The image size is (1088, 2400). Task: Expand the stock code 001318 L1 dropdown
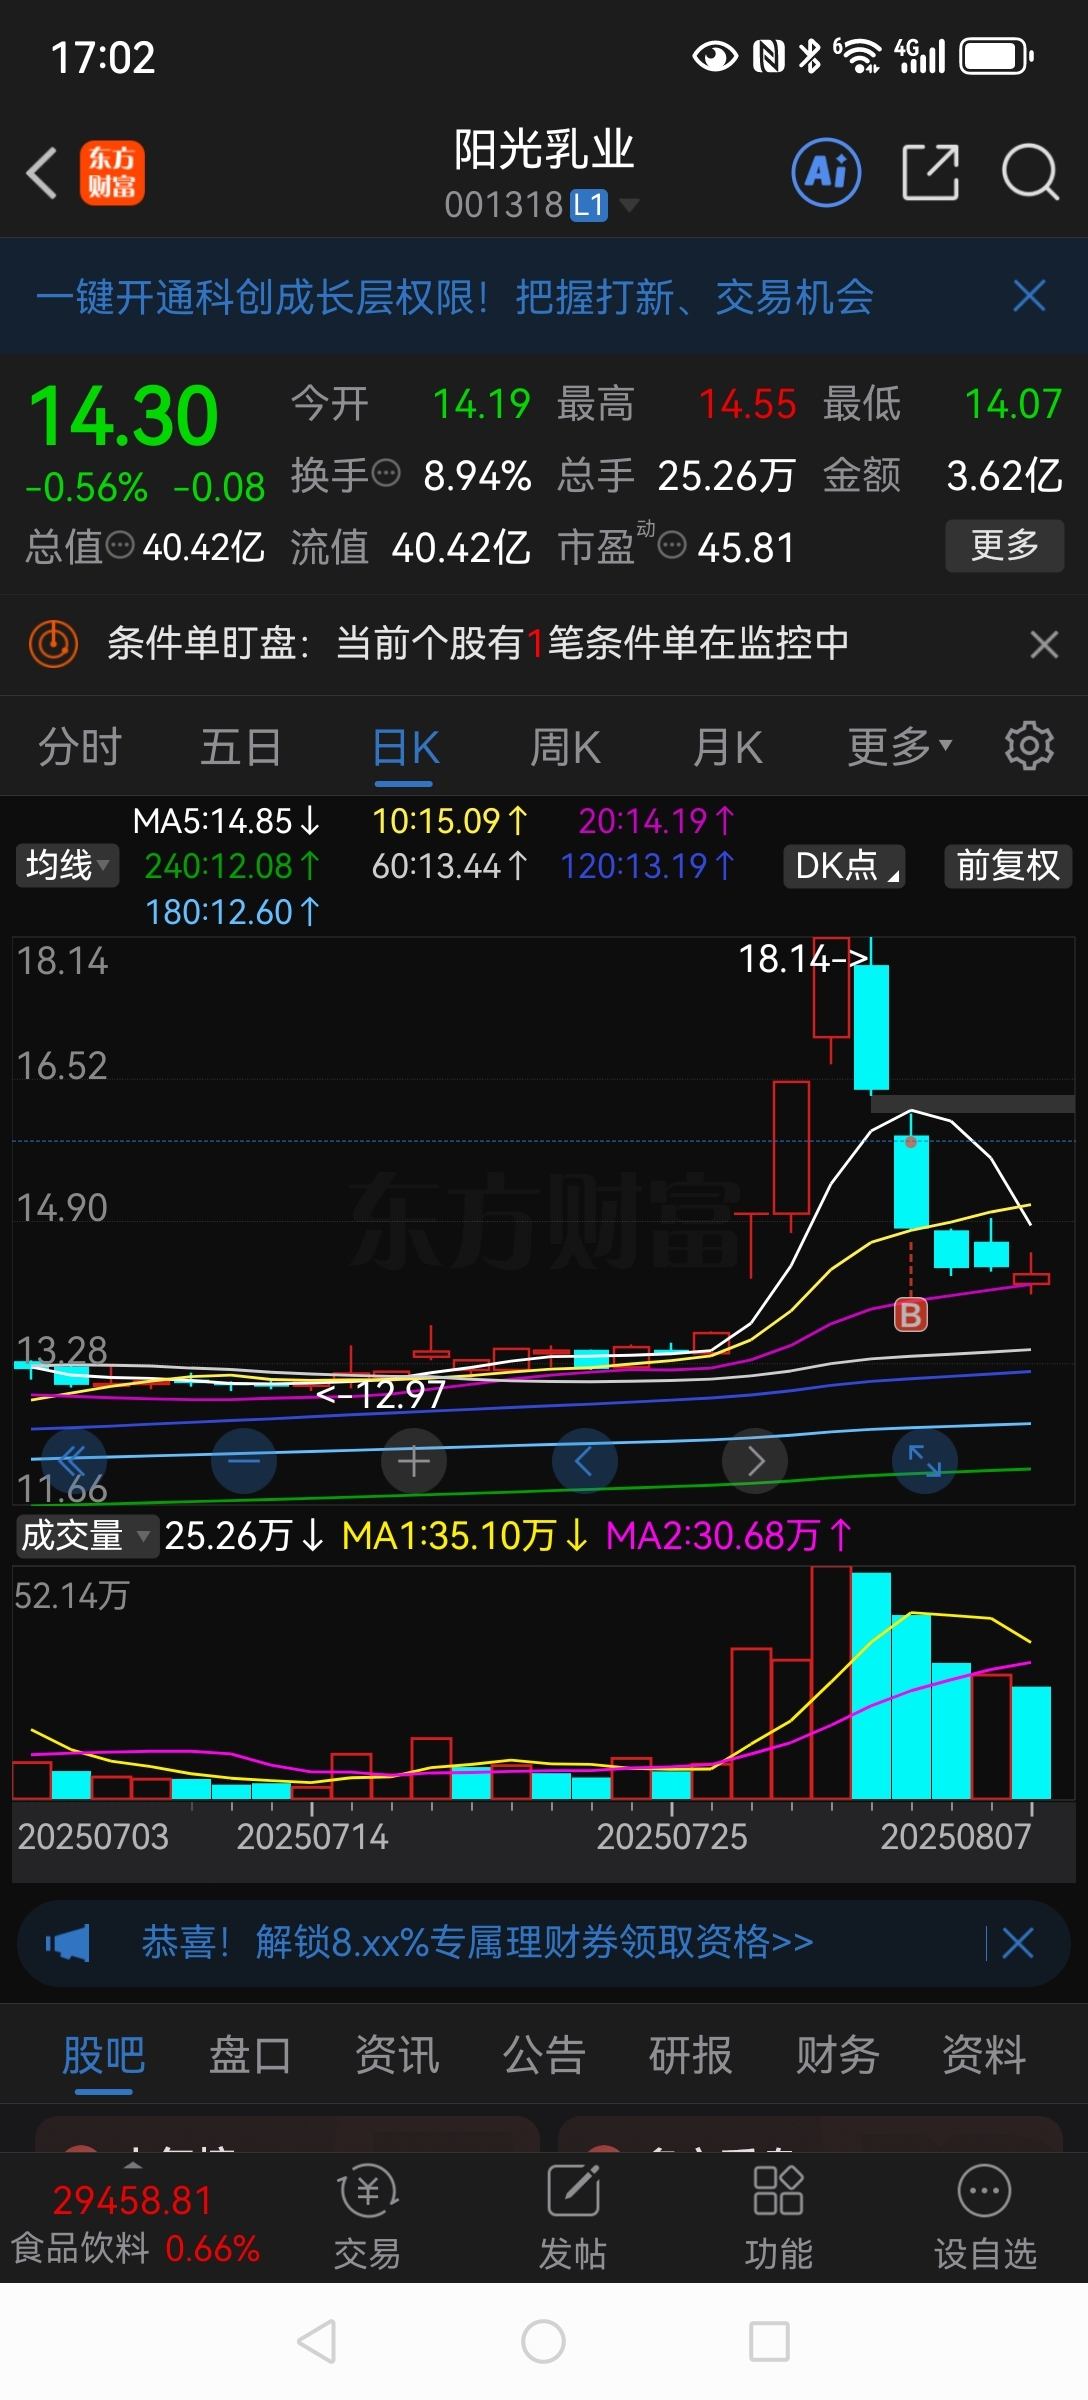541,205
